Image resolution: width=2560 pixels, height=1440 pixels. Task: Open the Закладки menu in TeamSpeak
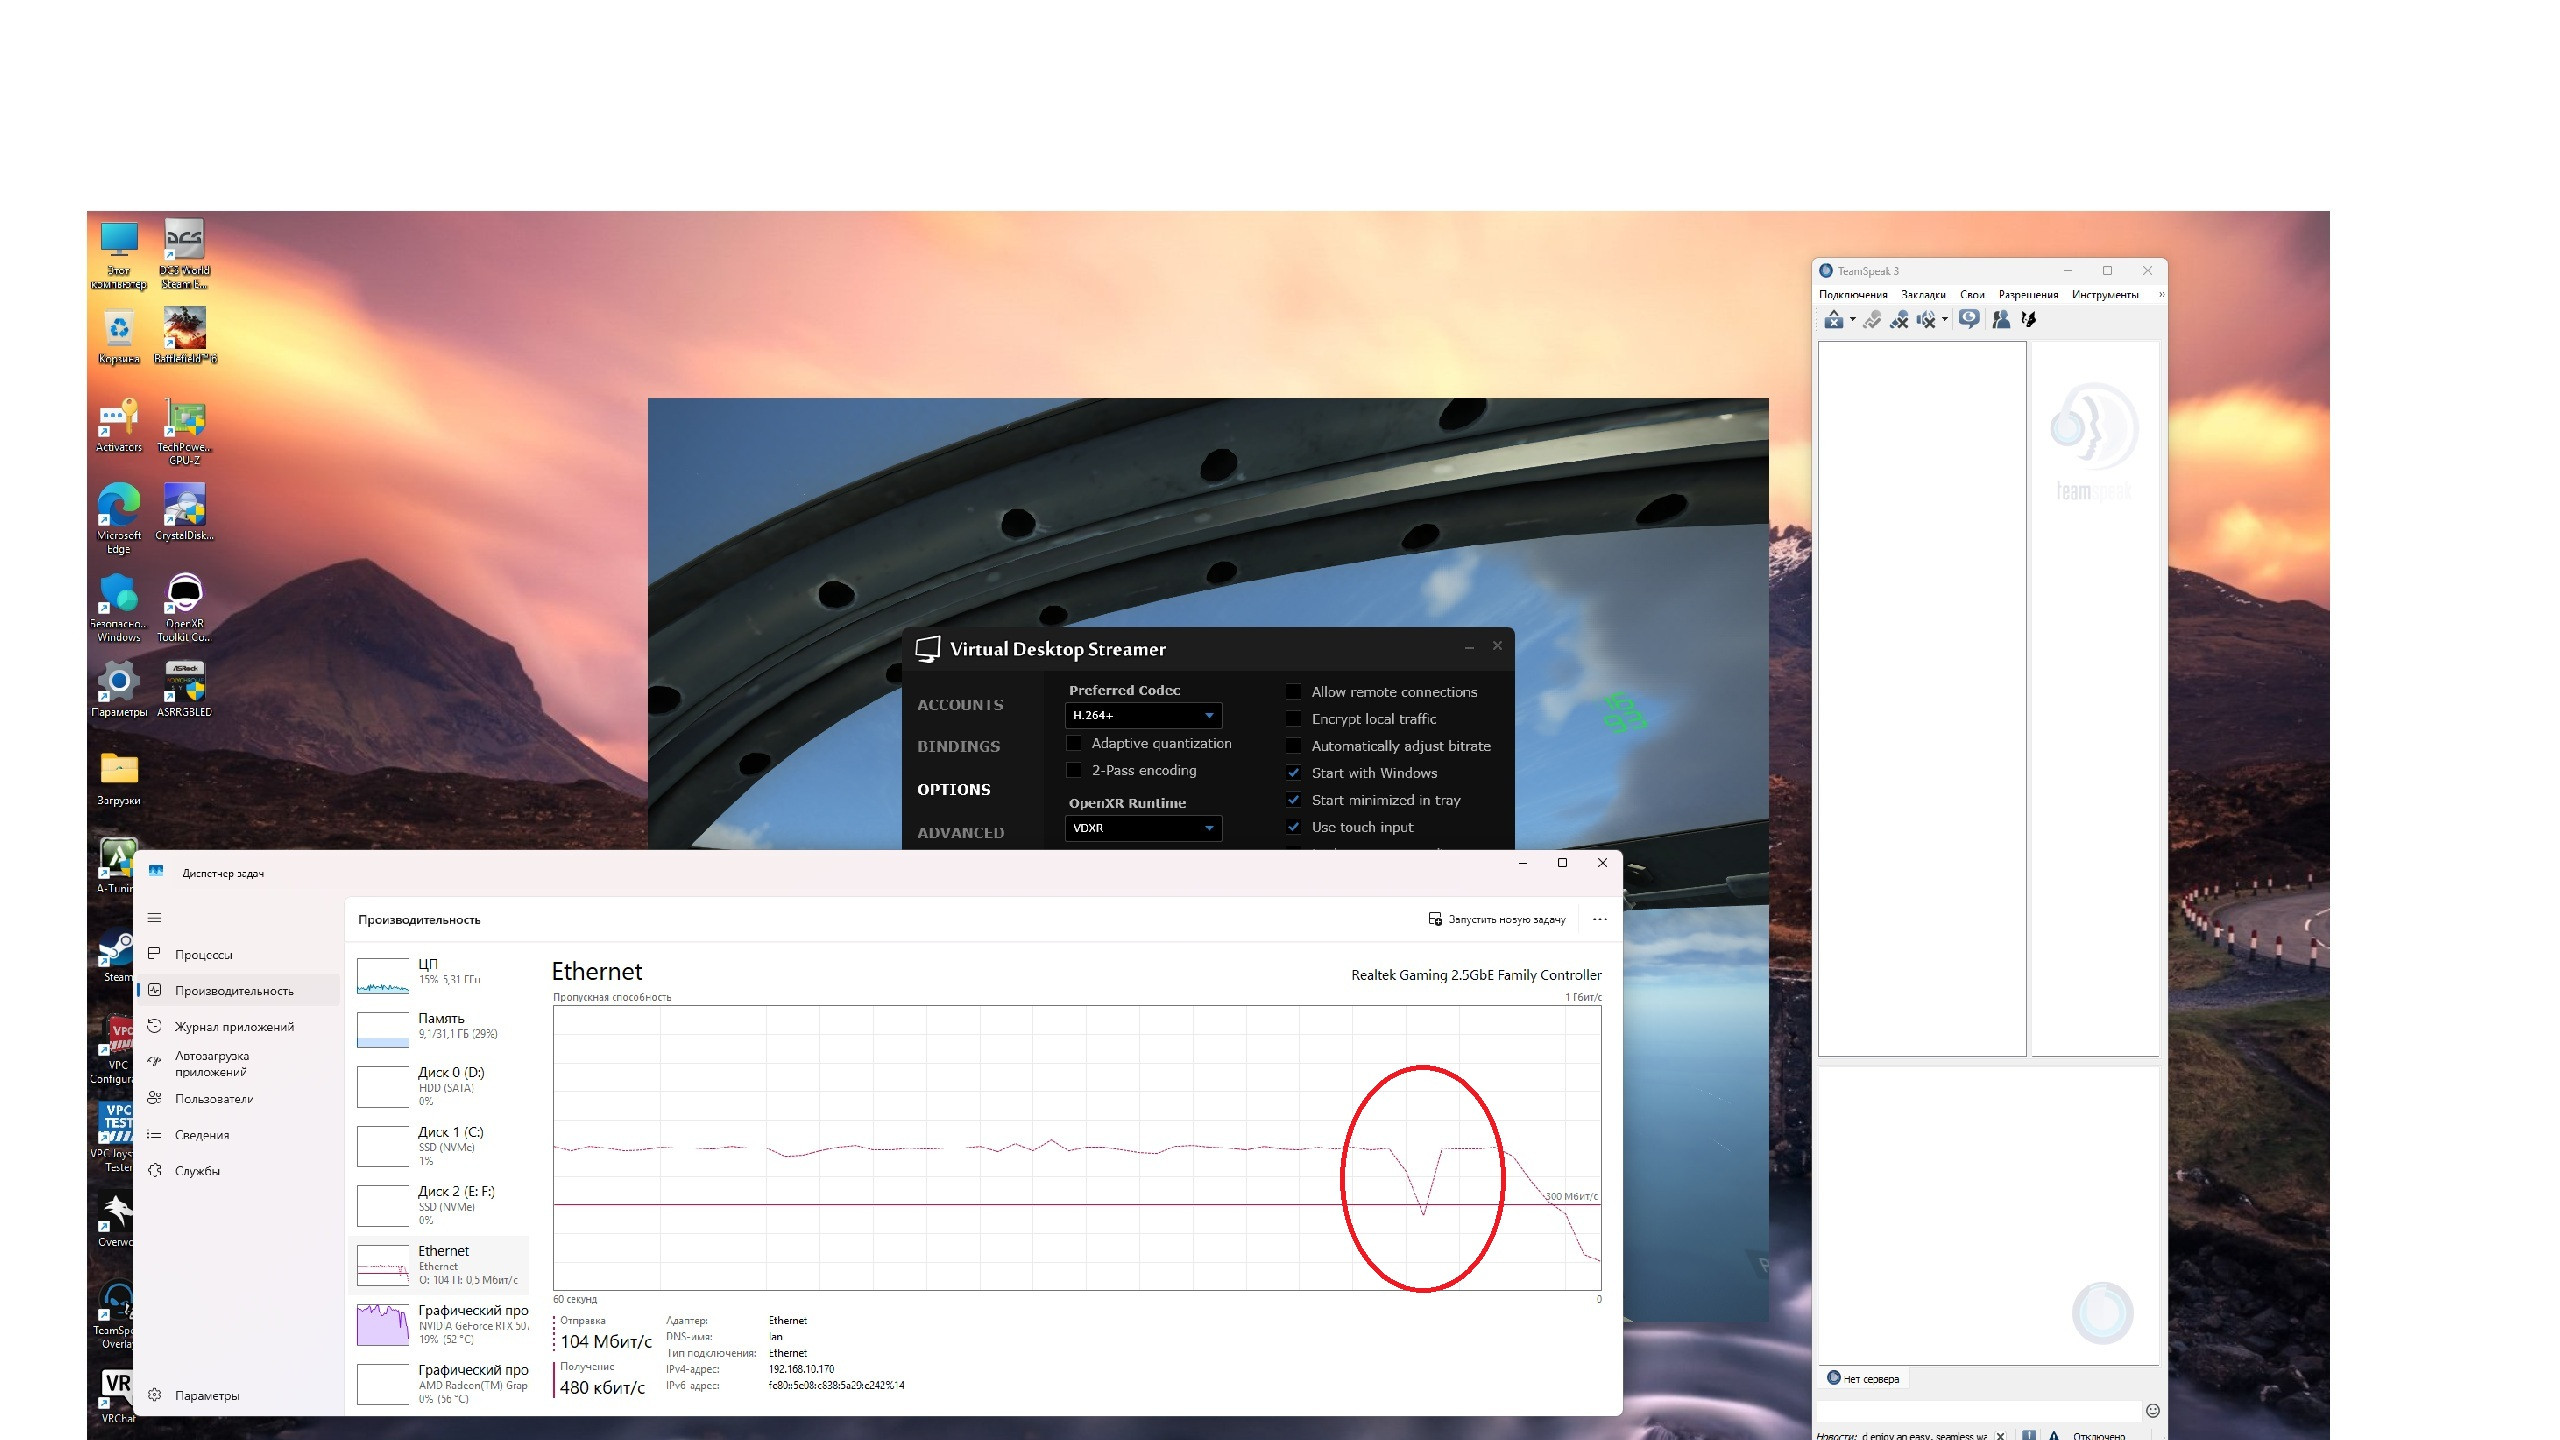(x=1922, y=294)
